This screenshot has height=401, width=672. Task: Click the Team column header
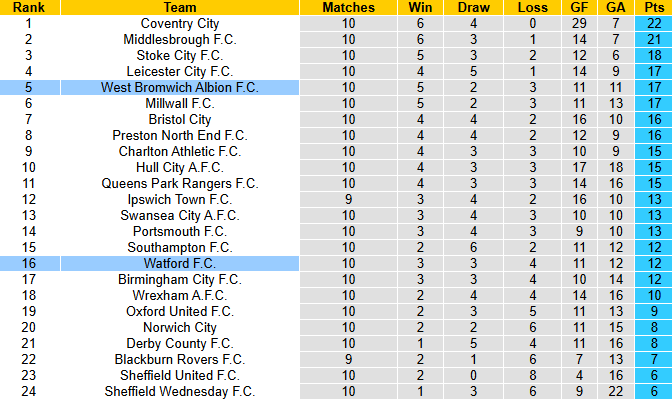coord(179,7)
